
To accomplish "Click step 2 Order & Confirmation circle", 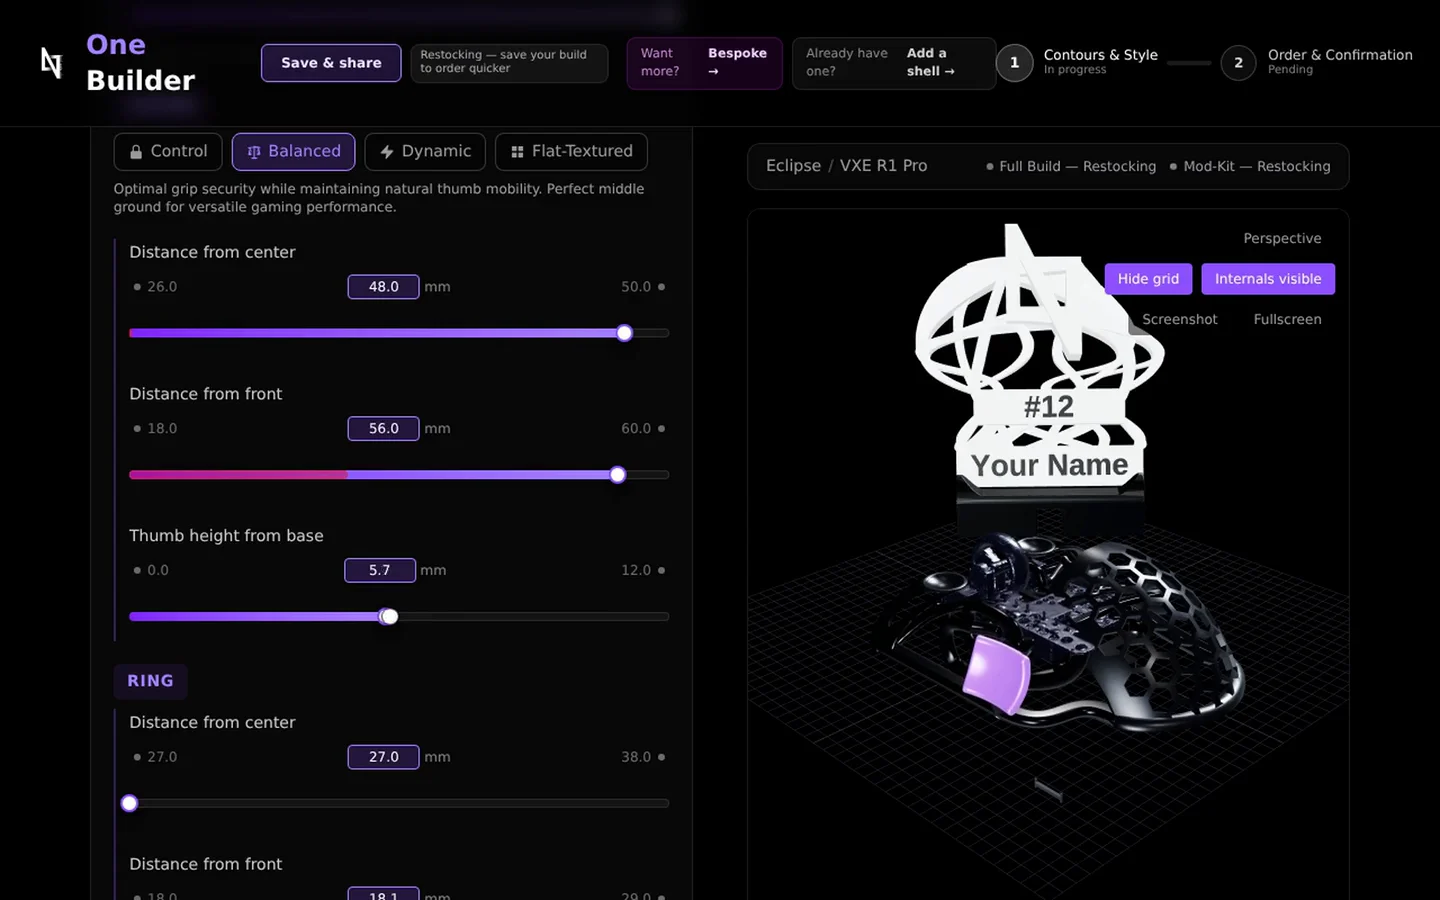I will pyautogui.click(x=1238, y=63).
